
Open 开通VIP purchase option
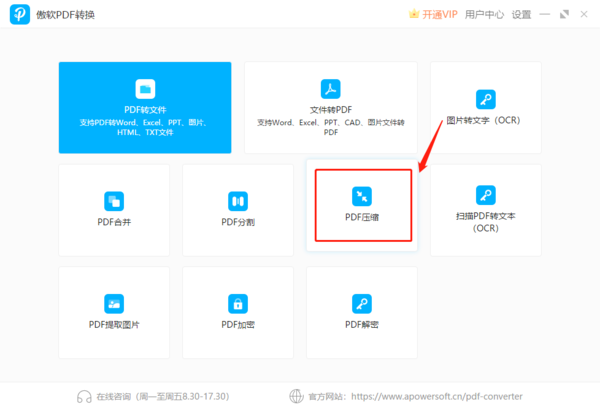pyautogui.click(x=440, y=15)
